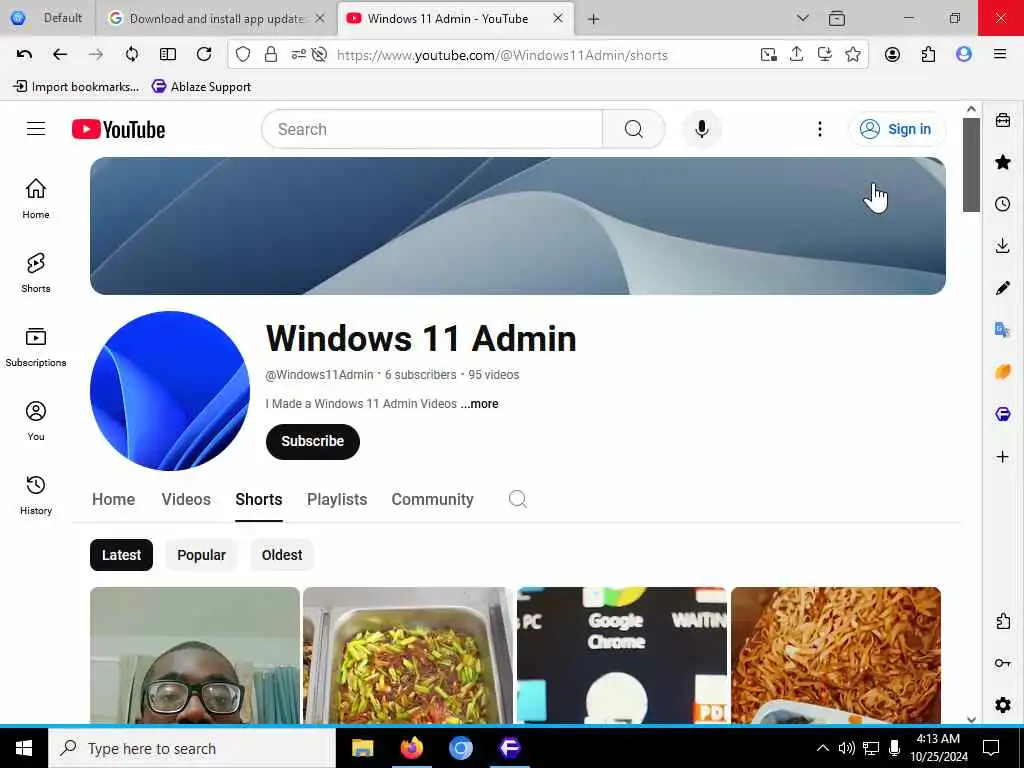Image resolution: width=1024 pixels, height=768 pixels.
Task: Switch to the channel Videos tab
Action: click(x=186, y=499)
